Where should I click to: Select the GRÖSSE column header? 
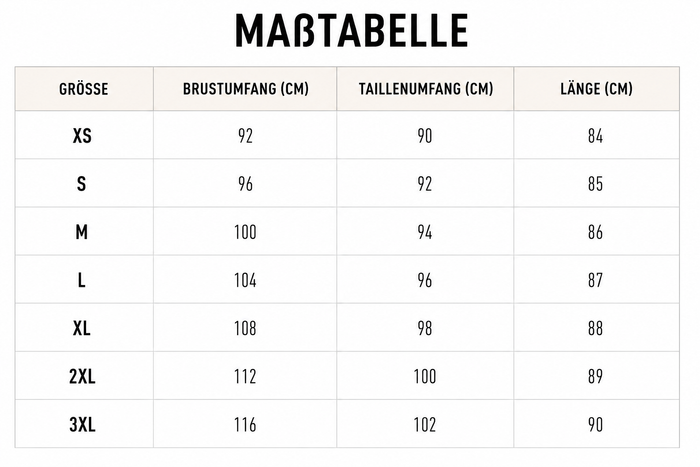click(83, 89)
